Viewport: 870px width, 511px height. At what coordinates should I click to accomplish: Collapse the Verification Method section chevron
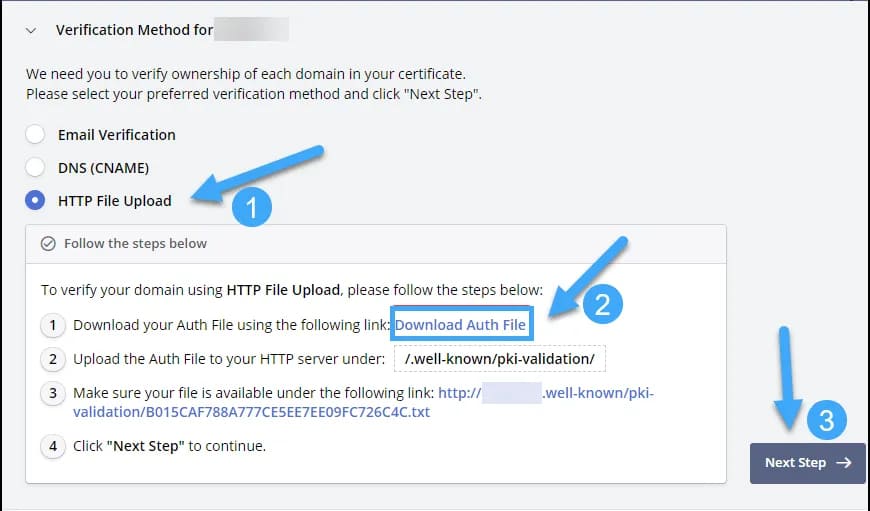(31, 31)
